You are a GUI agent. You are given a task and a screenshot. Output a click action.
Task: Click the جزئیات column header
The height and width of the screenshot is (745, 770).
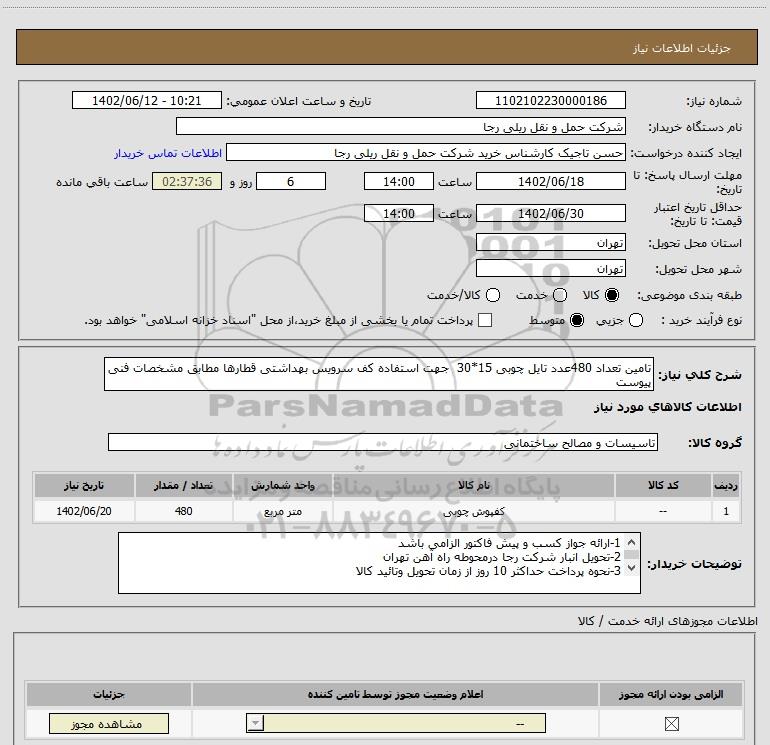[109, 694]
